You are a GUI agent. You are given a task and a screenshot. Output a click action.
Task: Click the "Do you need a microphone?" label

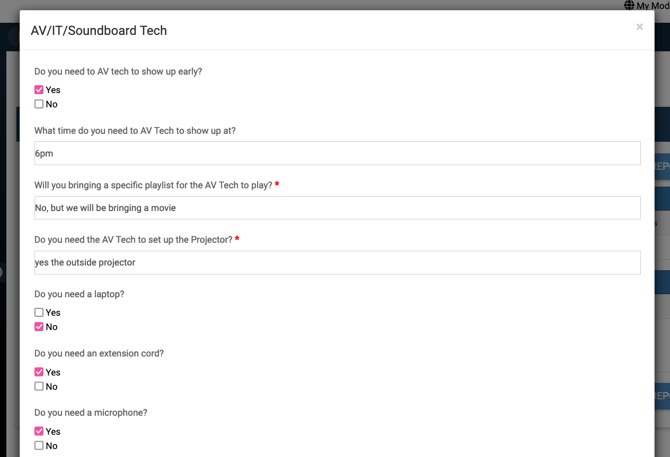click(x=90, y=412)
